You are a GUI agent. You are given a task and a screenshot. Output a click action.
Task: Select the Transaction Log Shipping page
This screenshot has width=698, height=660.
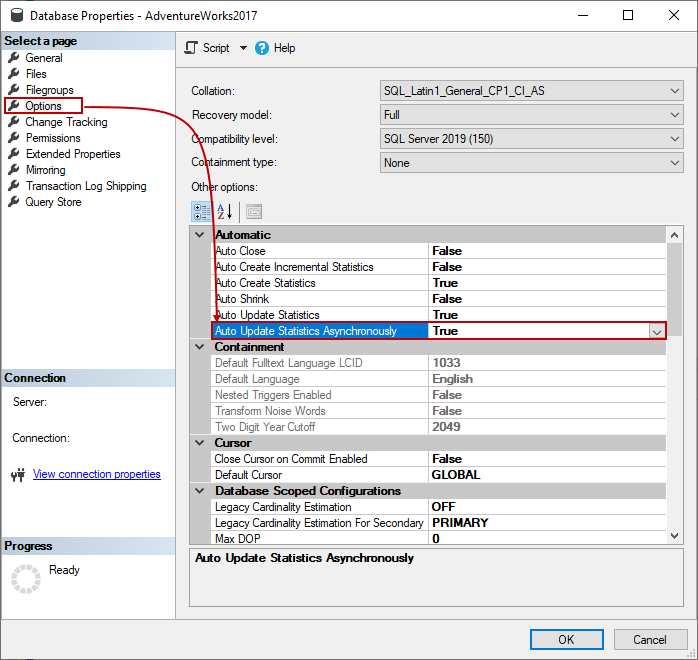pos(85,186)
